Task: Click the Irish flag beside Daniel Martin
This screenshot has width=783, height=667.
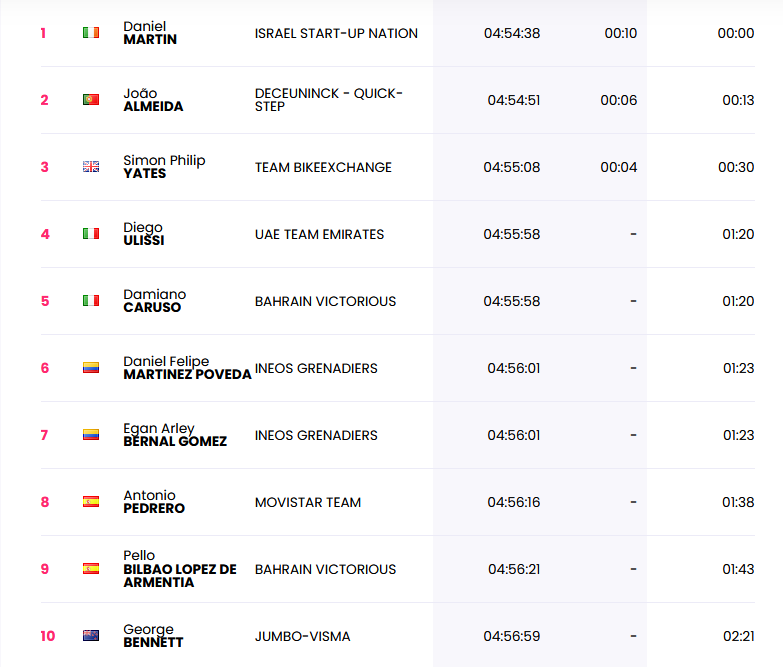Action: (91, 33)
